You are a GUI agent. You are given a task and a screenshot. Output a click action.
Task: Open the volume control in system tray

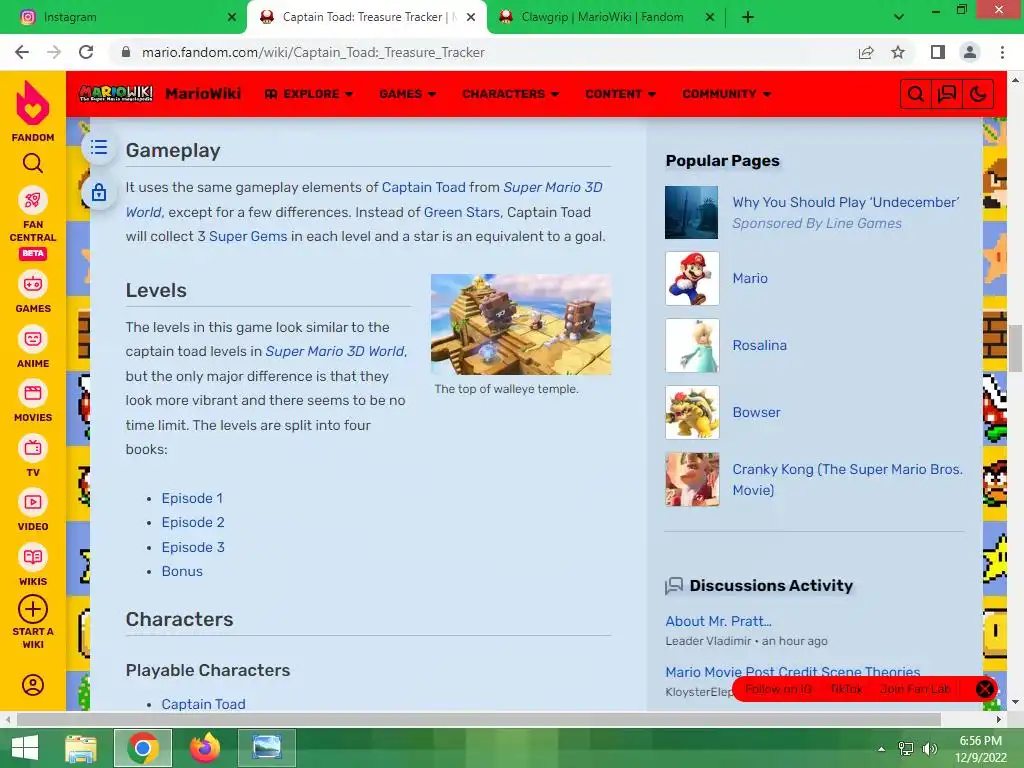[929, 748]
